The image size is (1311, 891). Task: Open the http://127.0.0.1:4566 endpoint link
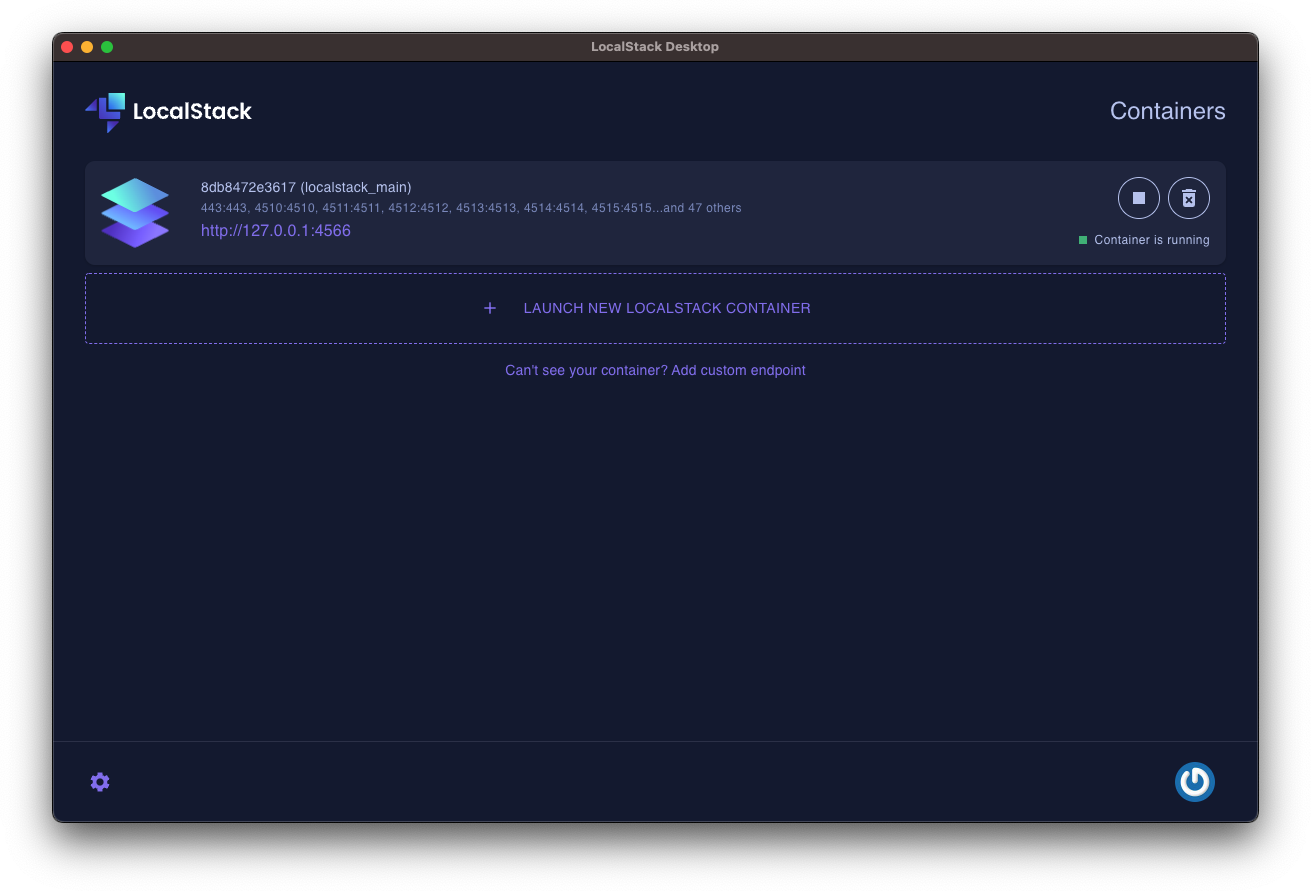pyautogui.click(x=276, y=230)
